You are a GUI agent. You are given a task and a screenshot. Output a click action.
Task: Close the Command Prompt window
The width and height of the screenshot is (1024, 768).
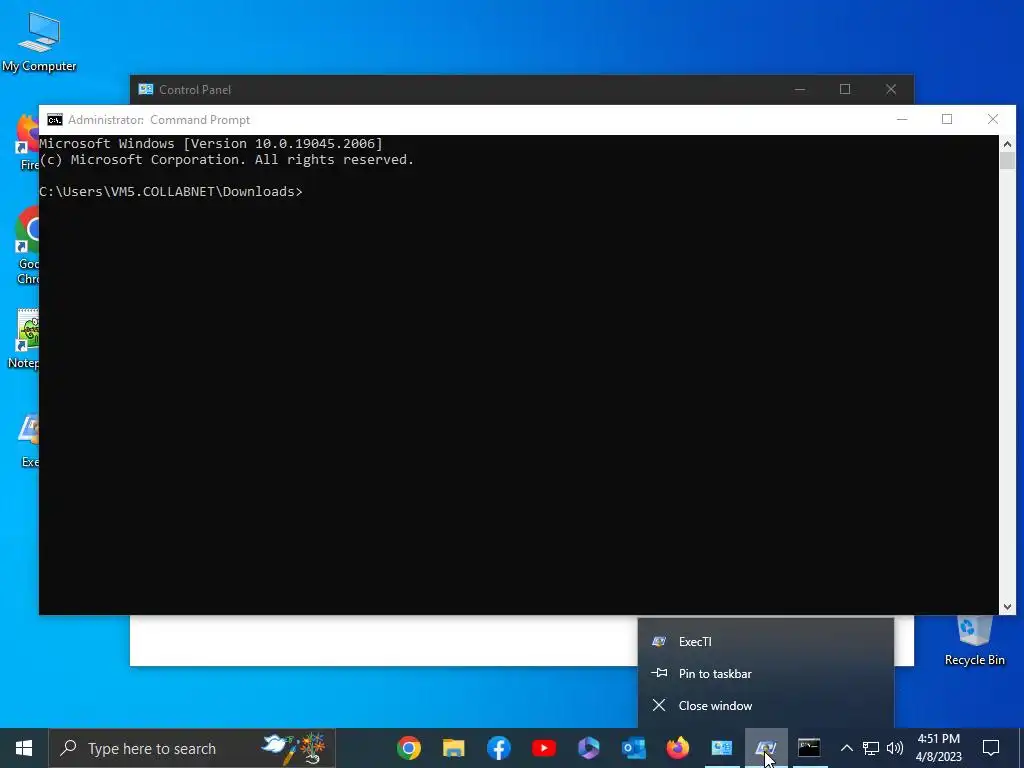(993, 120)
